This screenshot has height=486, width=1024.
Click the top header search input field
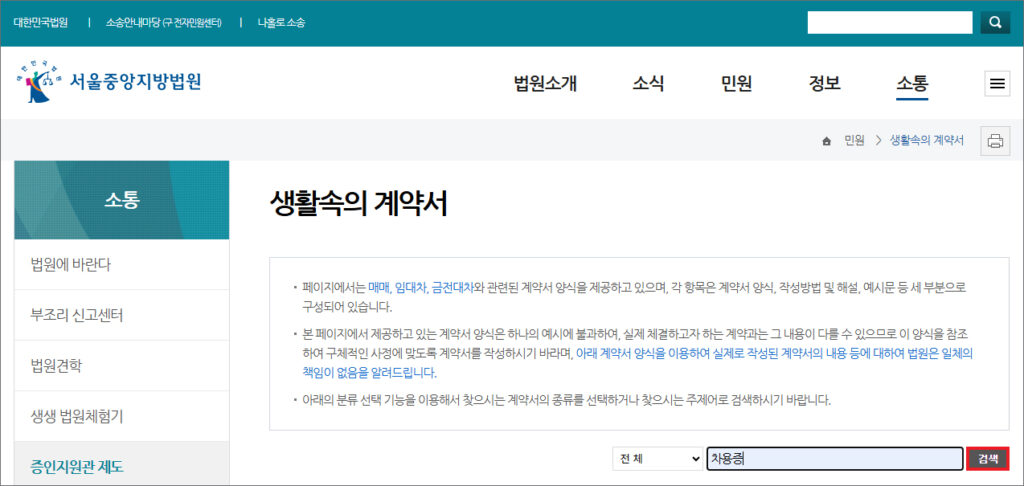click(889, 22)
